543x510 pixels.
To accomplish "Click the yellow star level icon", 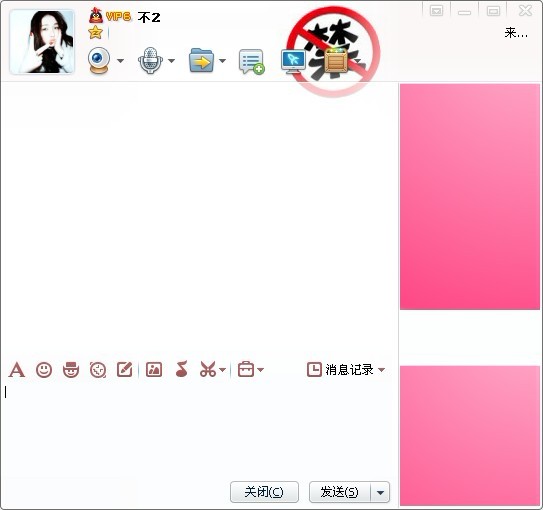I will click(95, 33).
